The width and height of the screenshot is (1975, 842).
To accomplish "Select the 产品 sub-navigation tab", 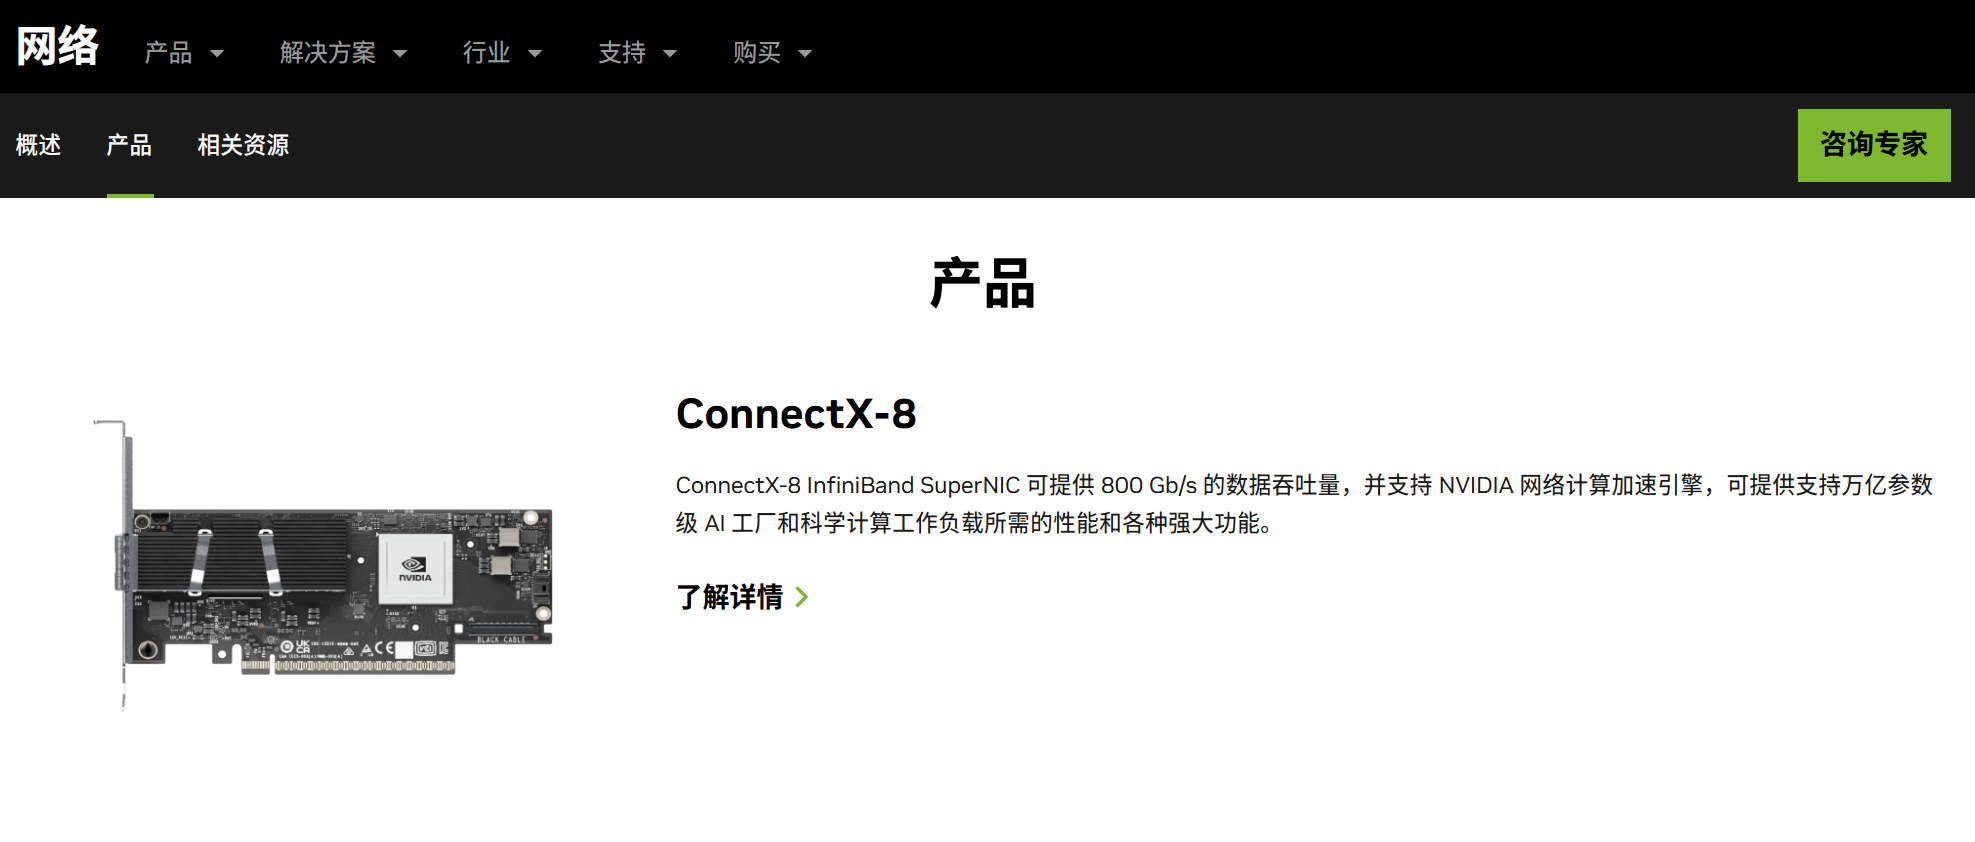I will (130, 146).
